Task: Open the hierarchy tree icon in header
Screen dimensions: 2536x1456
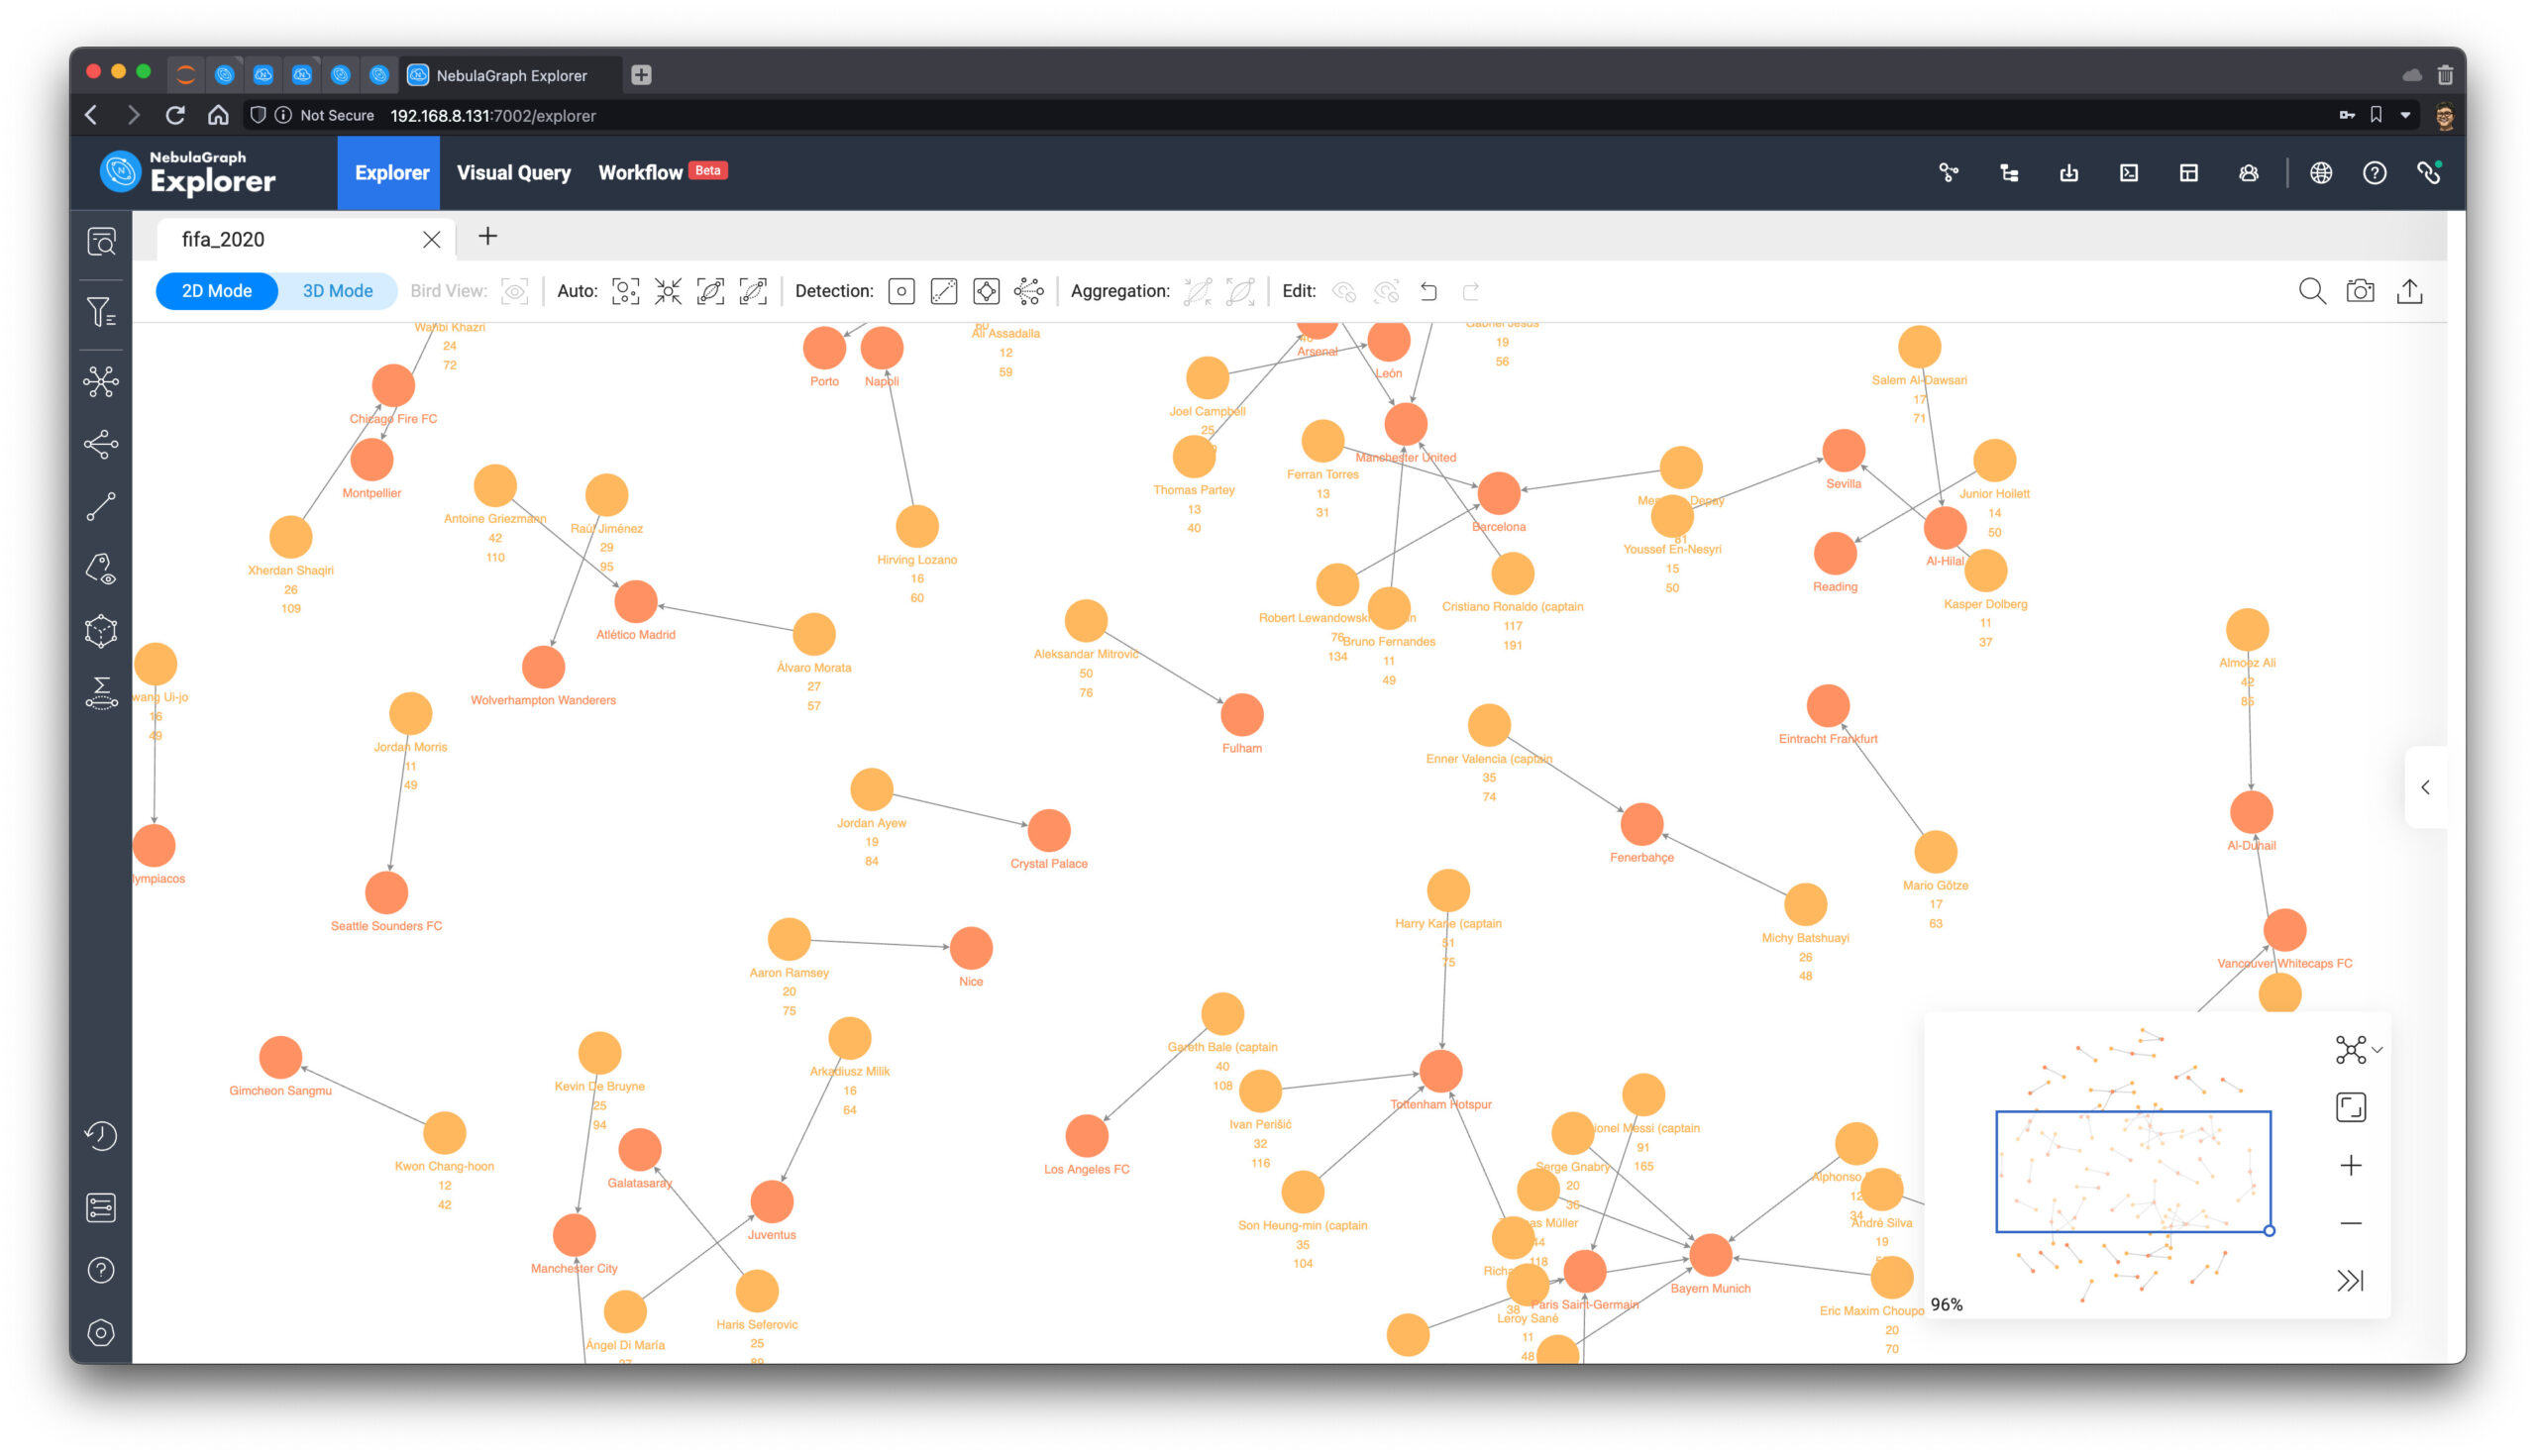Action: pos(2008,173)
